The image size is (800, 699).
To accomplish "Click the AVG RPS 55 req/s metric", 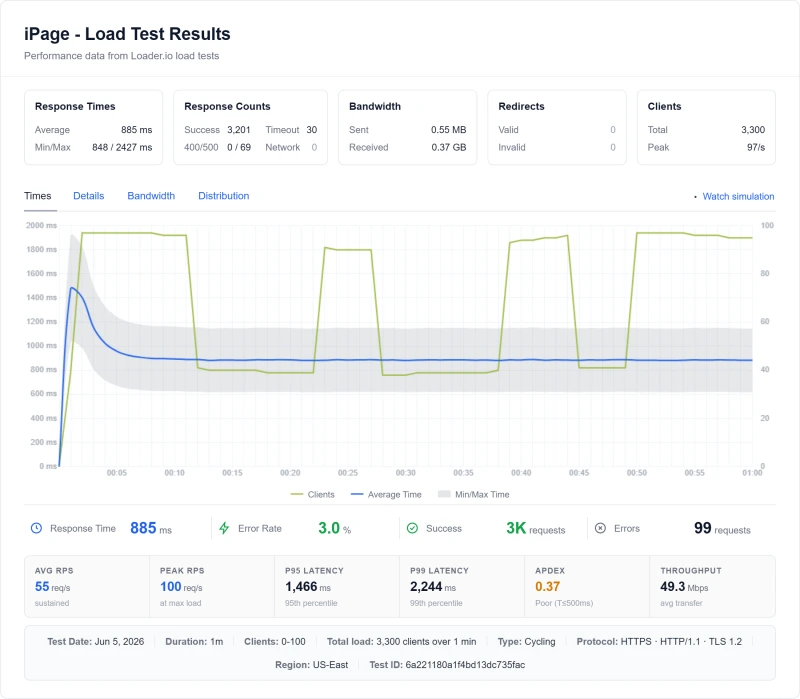I will pyautogui.click(x=53, y=587).
